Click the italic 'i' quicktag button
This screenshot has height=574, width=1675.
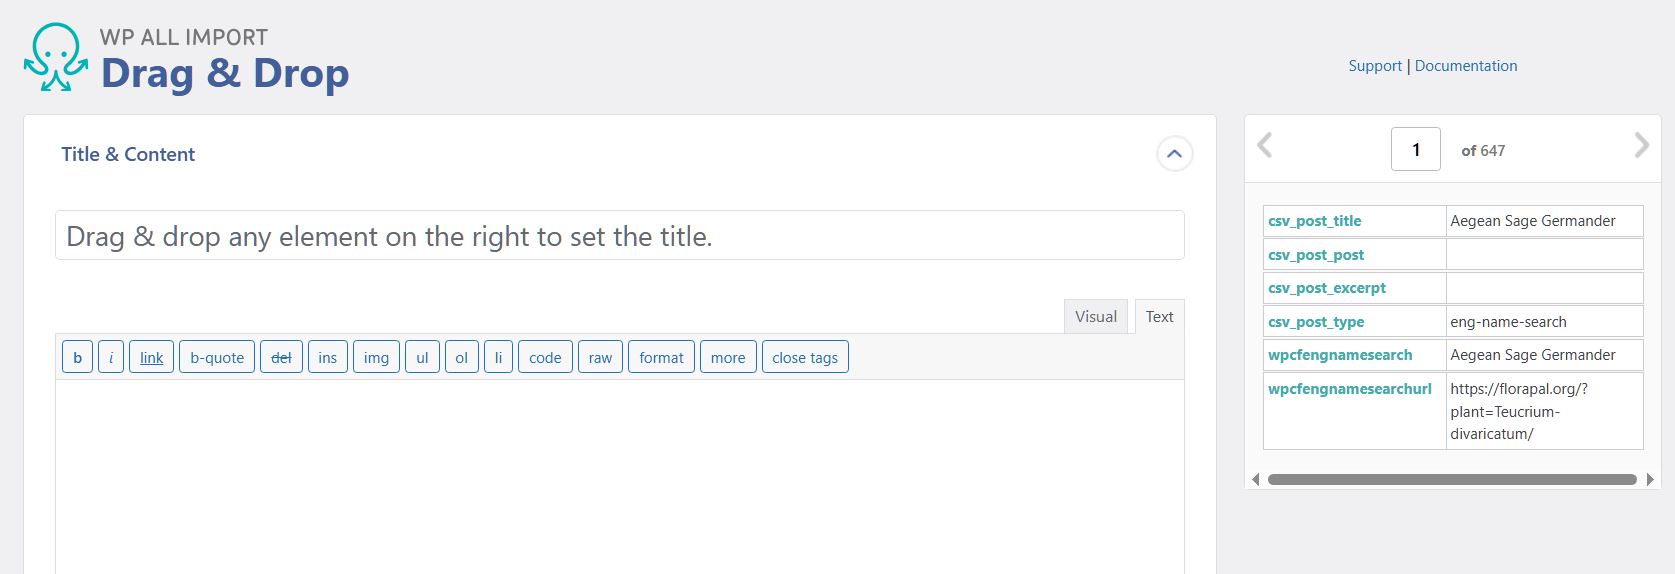tap(111, 357)
